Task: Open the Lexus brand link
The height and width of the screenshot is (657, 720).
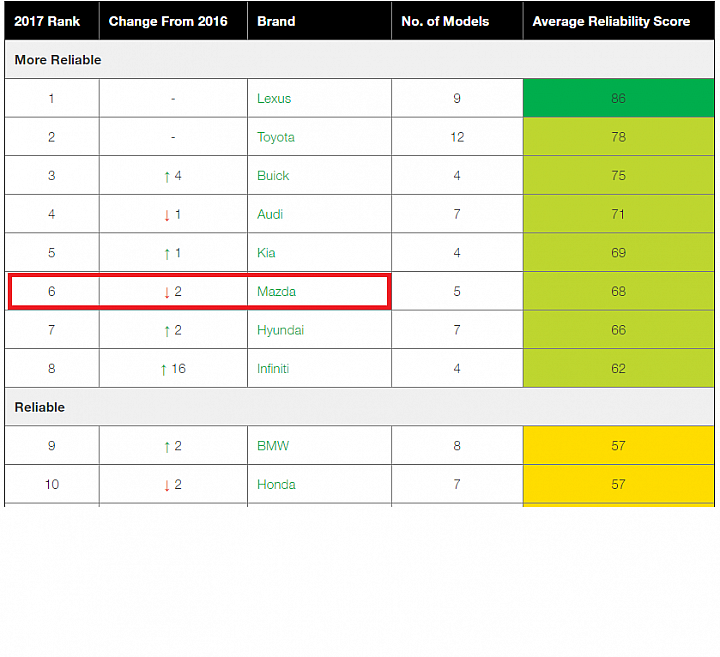Action: (x=274, y=99)
